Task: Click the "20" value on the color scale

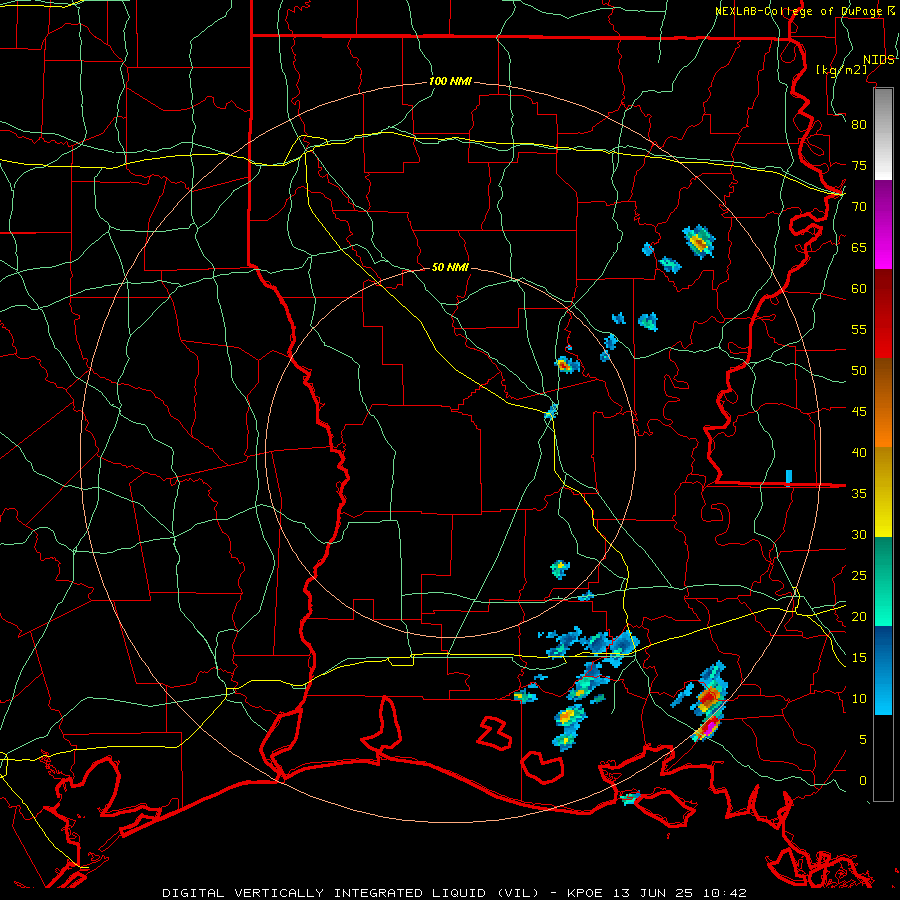Action: 859,616
